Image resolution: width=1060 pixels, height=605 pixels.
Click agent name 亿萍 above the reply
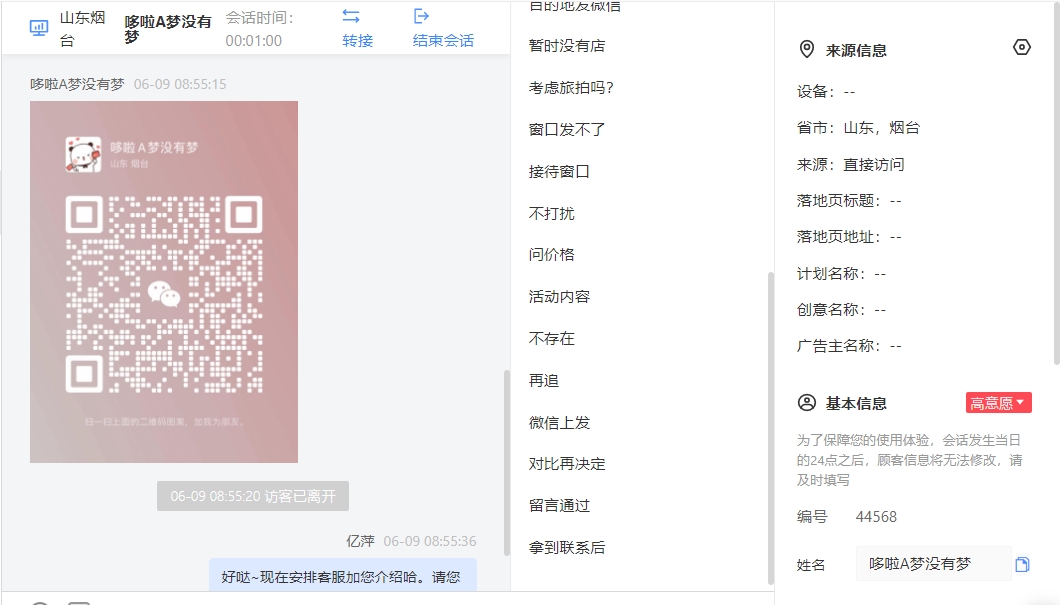coord(360,541)
